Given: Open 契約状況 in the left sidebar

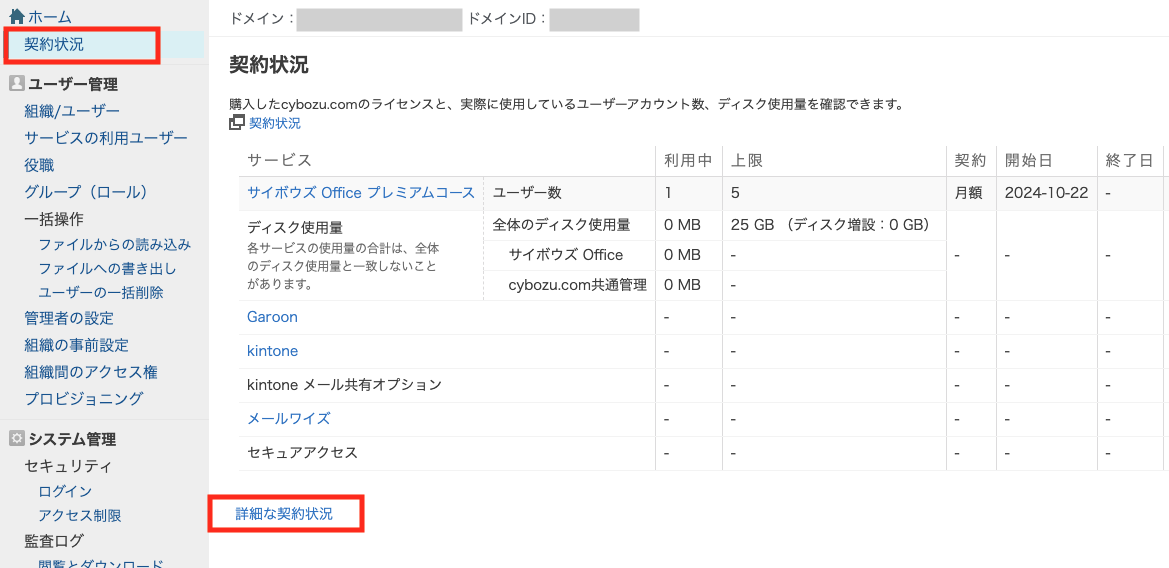Looking at the screenshot, I should point(54,44).
